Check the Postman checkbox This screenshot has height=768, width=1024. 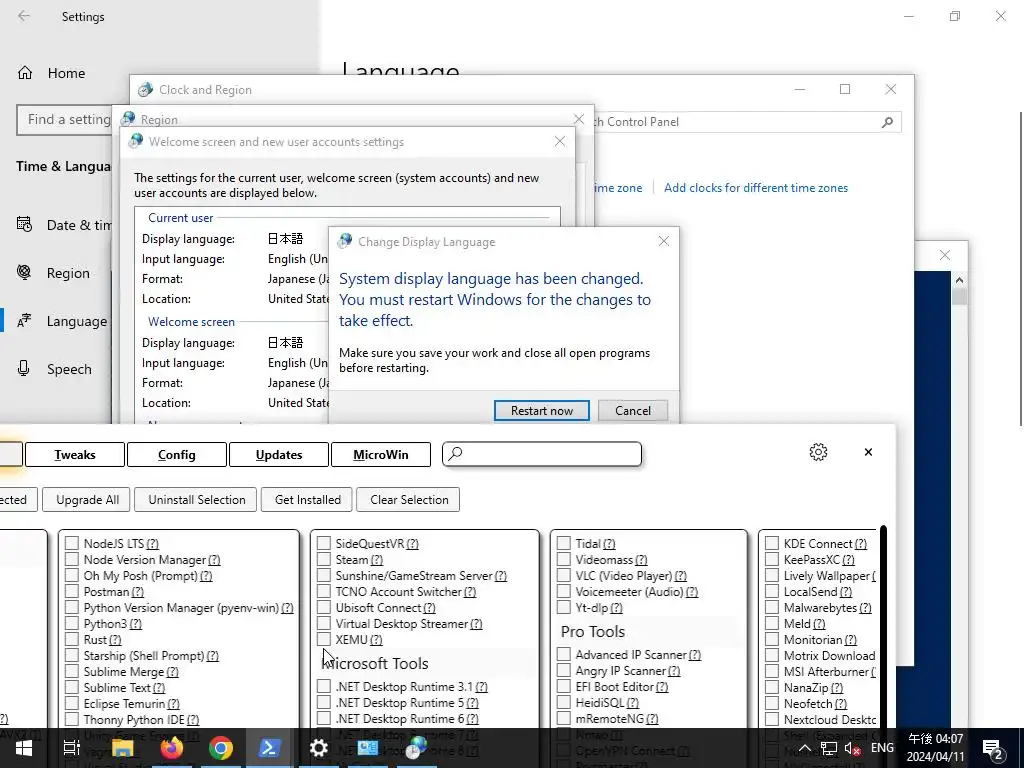tap(72, 592)
